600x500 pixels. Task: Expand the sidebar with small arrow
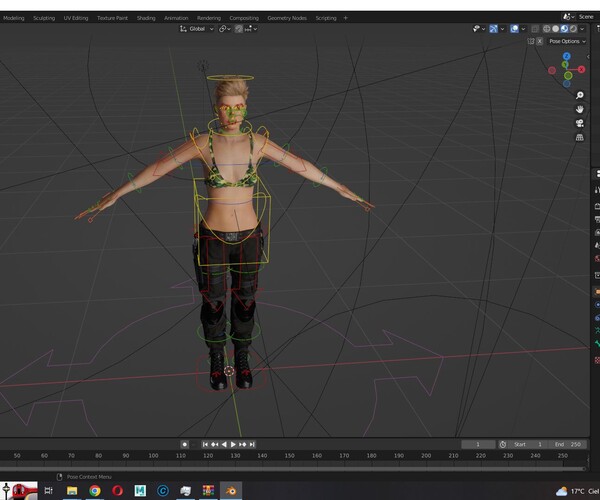point(588,57)
